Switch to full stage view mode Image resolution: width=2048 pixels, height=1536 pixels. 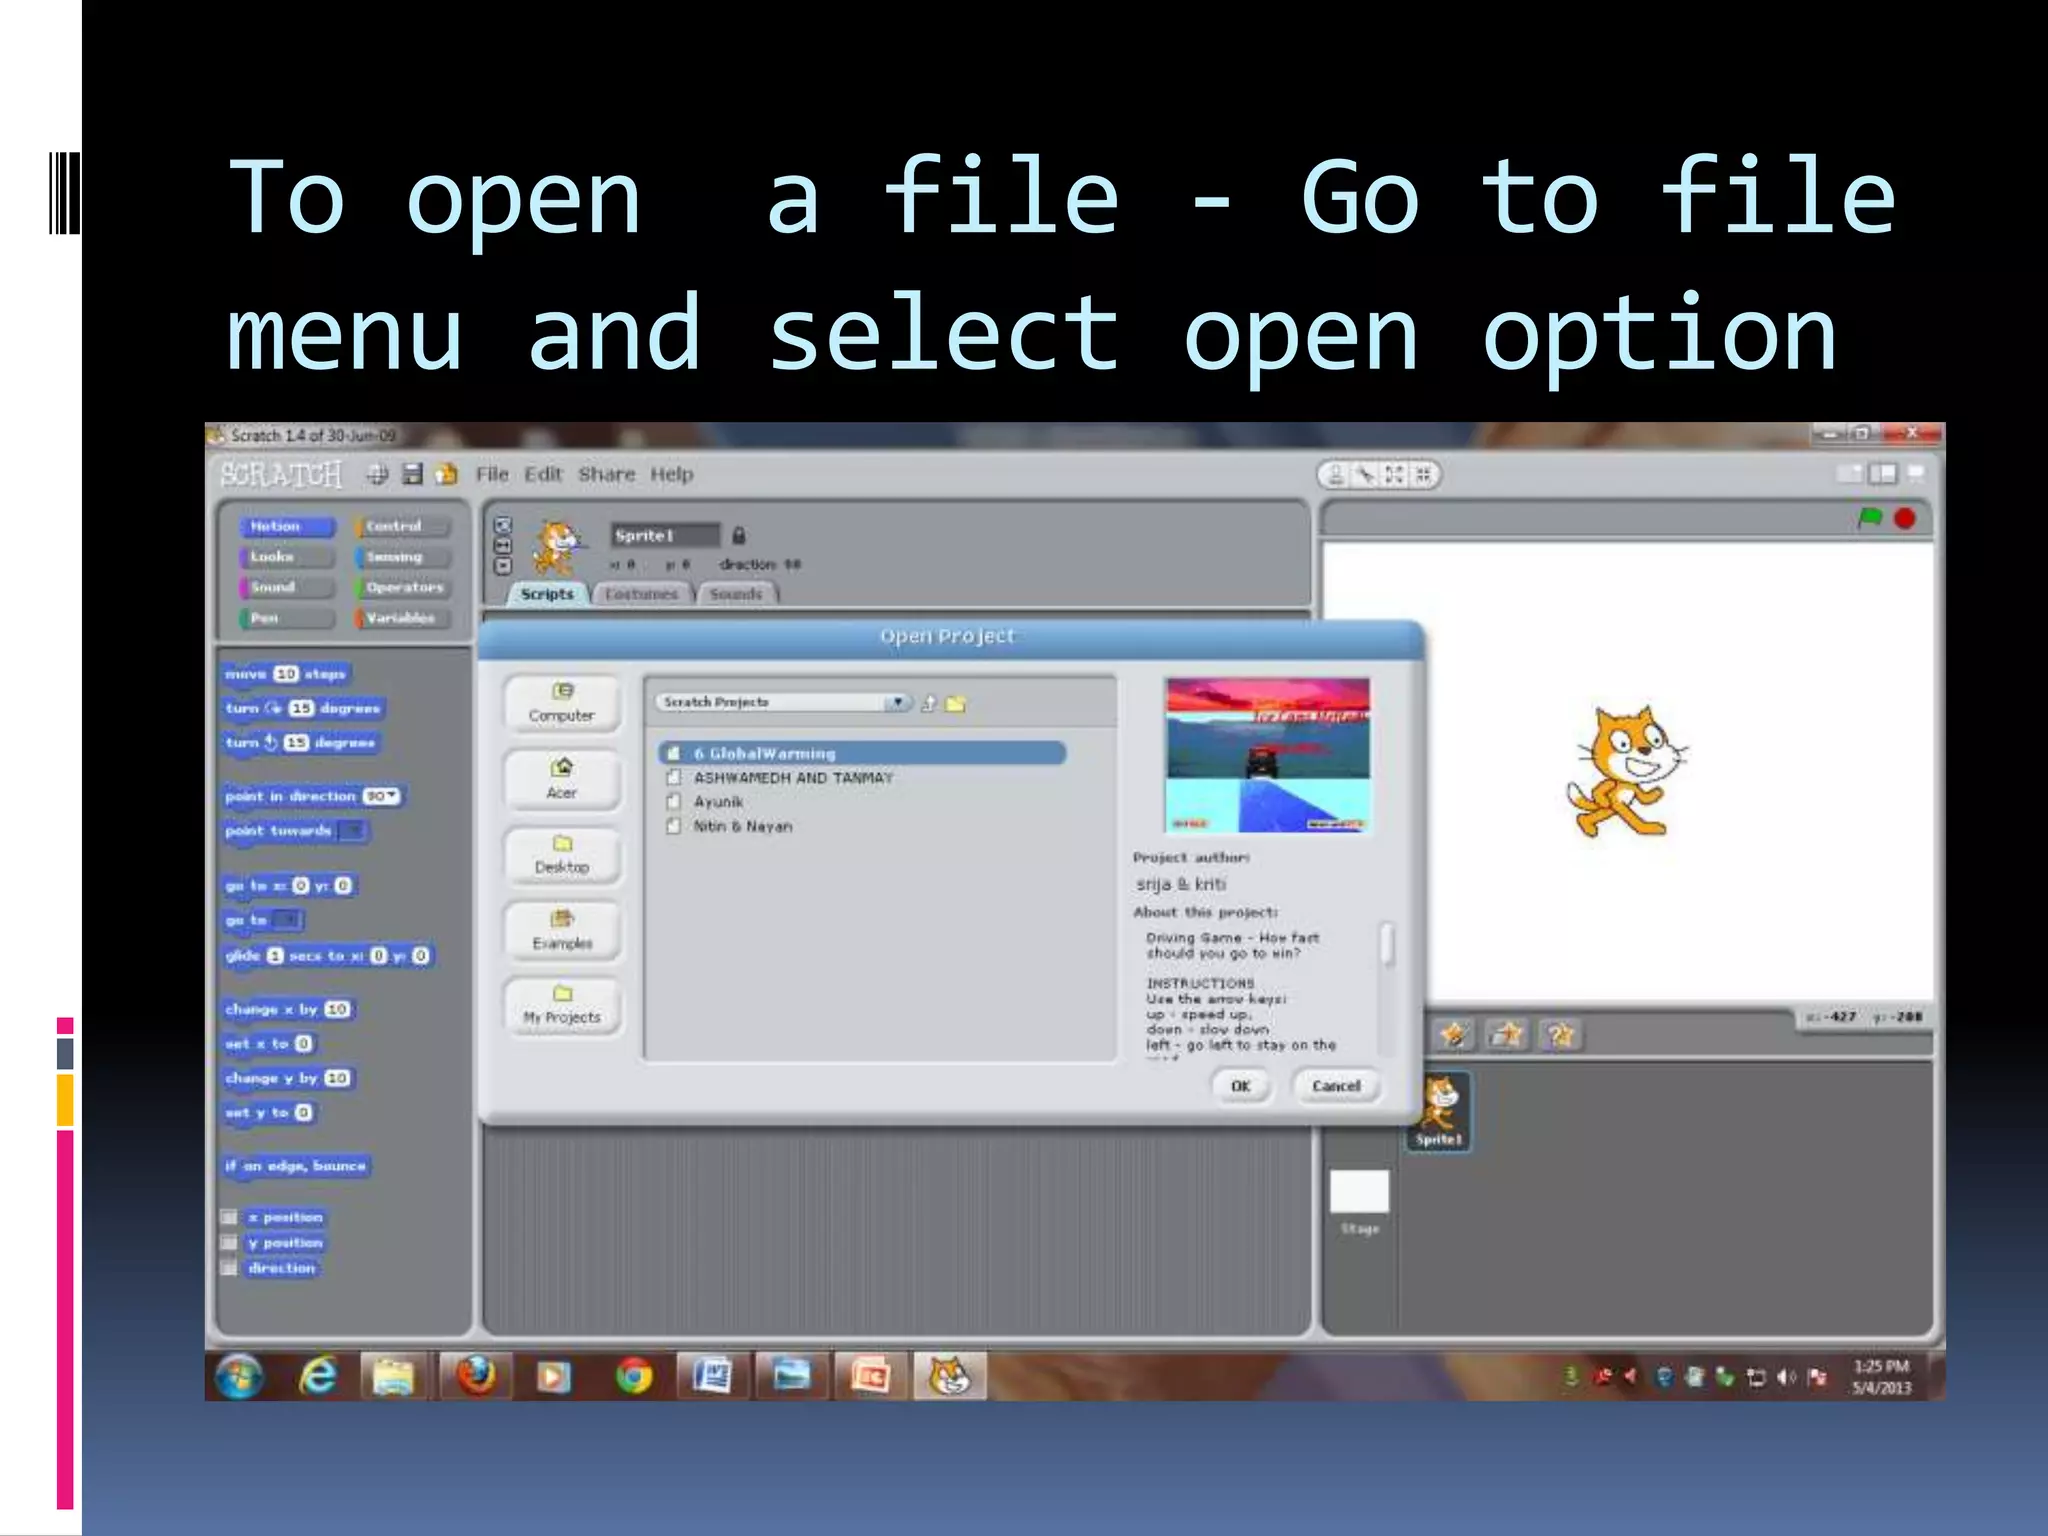(x=1883, y=473)
